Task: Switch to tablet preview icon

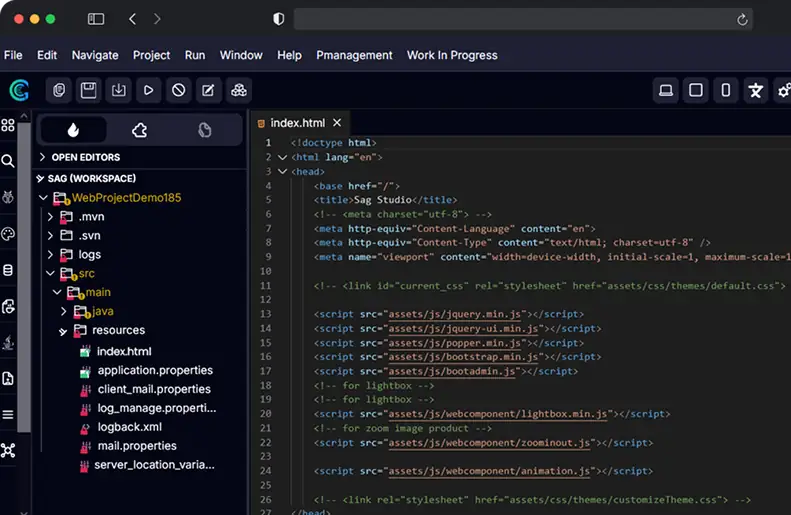Action: pyautogui.click(x=696, y=90)
